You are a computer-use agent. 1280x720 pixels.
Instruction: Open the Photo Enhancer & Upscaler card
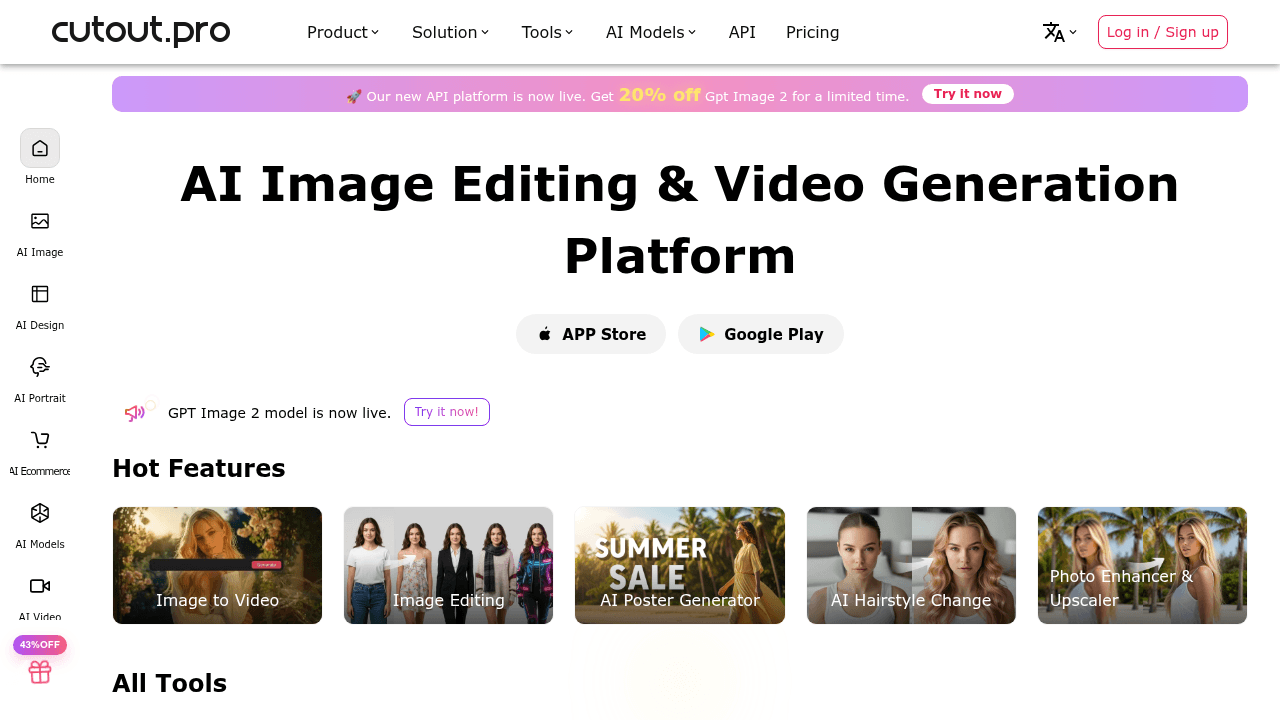(x=1142, y=565)
